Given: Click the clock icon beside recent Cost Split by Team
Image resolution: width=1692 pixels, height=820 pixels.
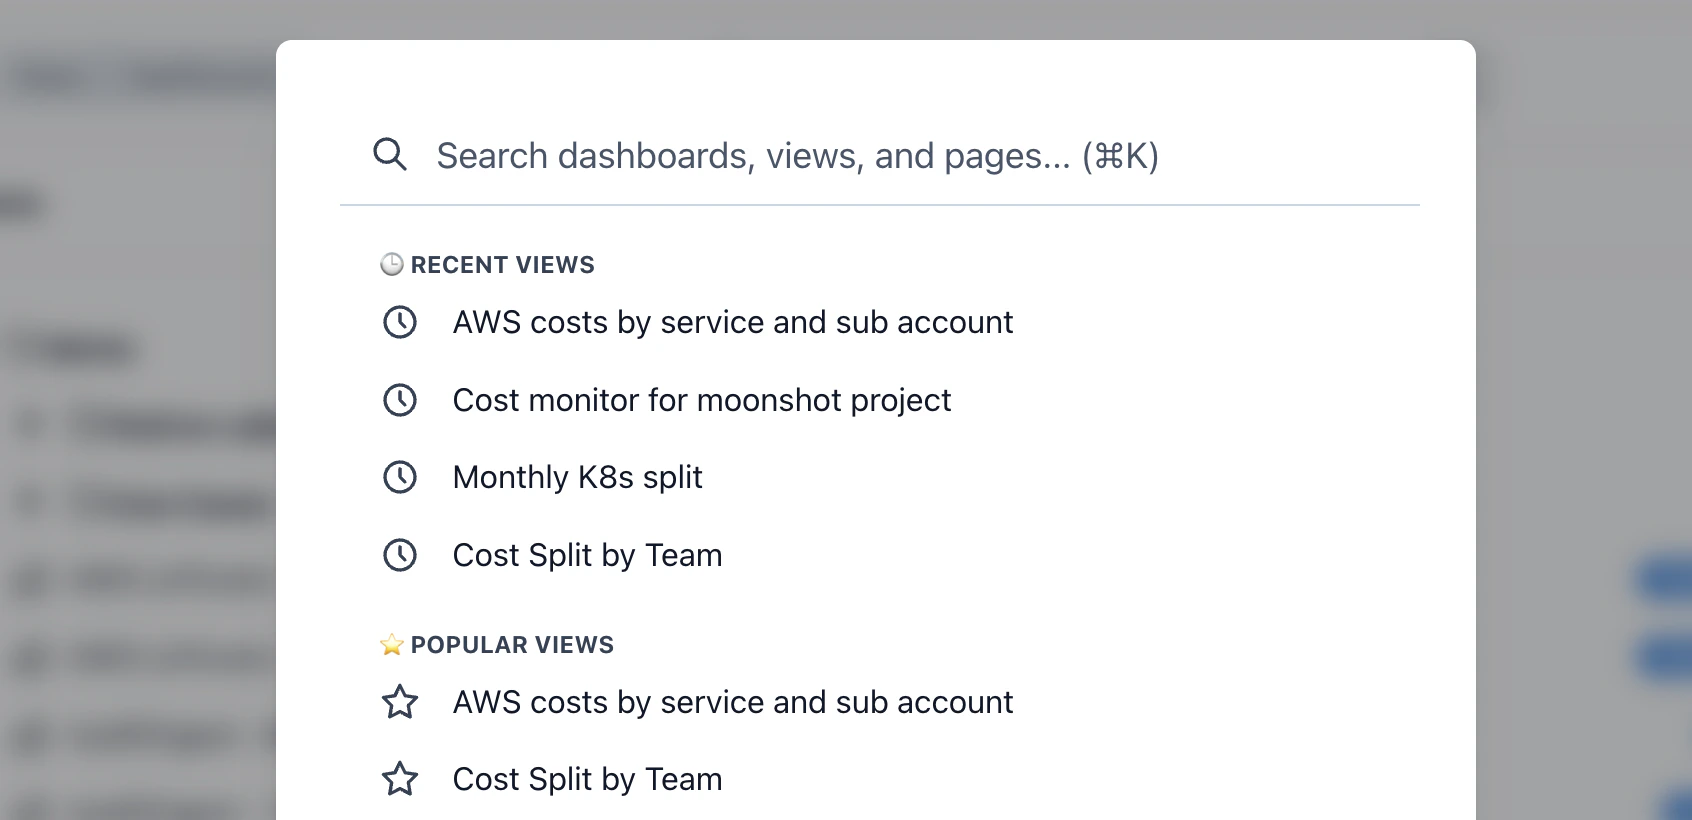Looking at the screenshot, I should click(x=400, y=555).
